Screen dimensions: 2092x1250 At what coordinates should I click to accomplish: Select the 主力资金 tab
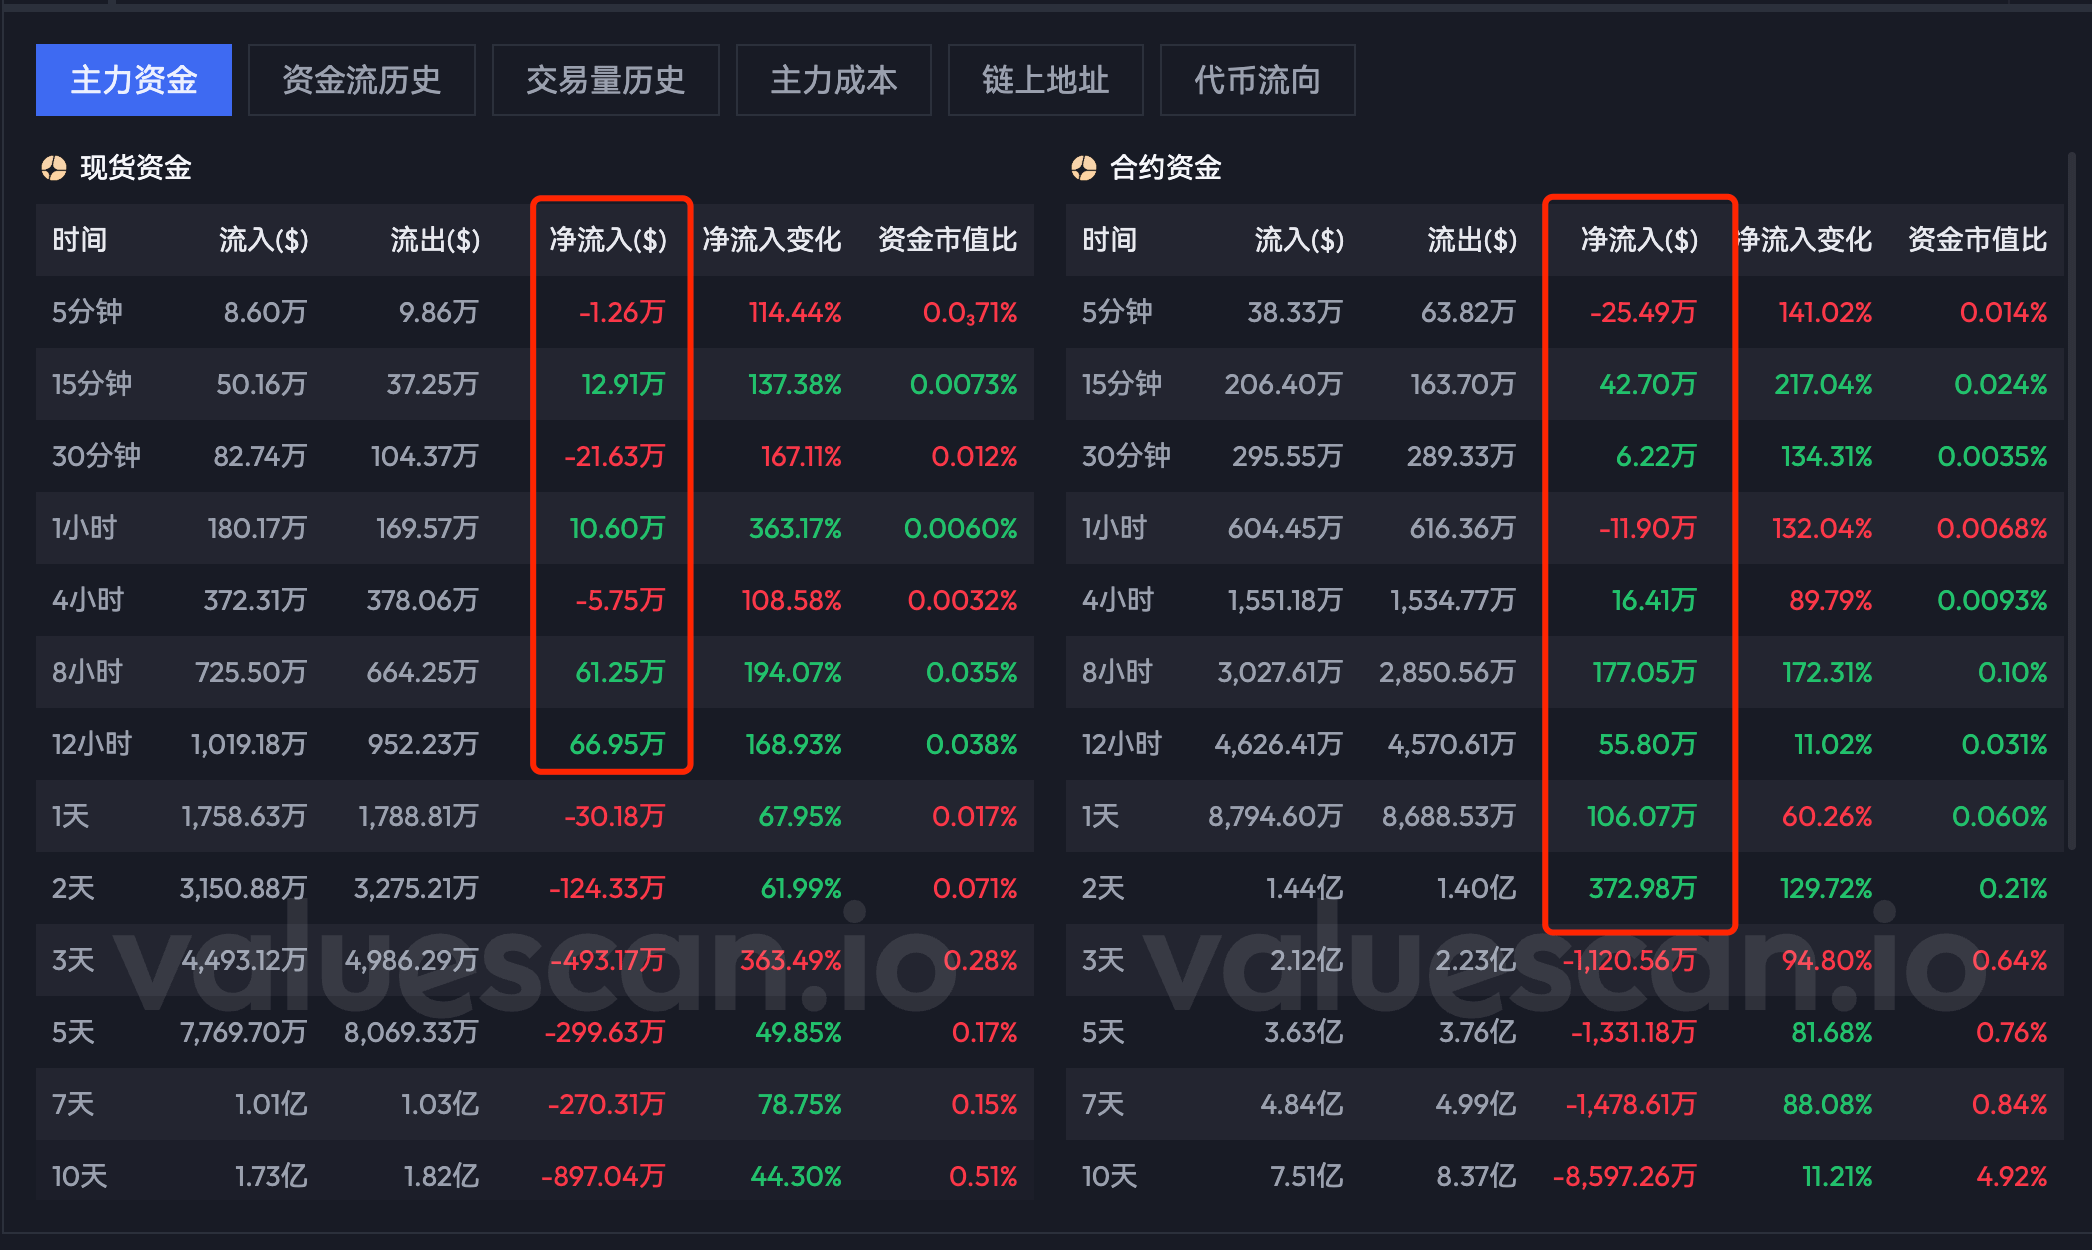[134, 80]
